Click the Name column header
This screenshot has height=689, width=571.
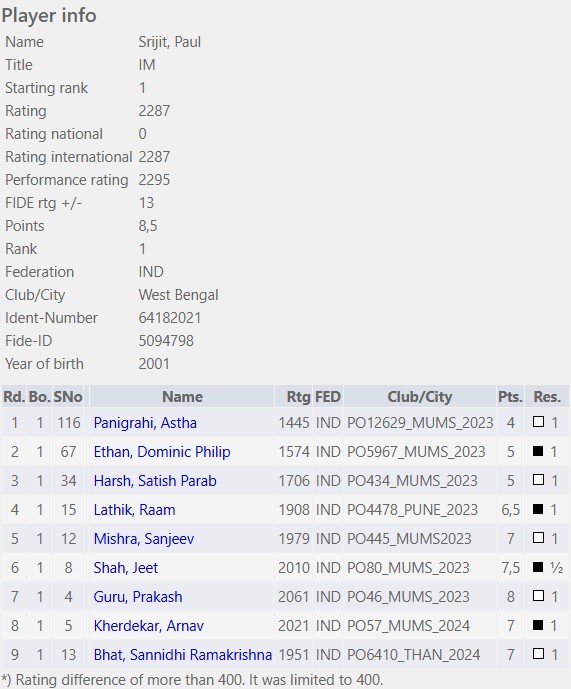click(x=182, y=397)
